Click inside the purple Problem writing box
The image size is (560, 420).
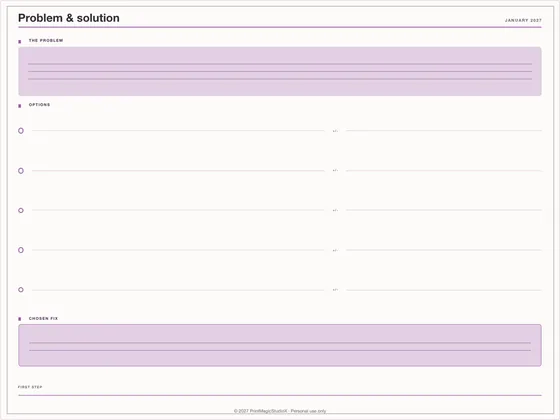pyautogui.click(x=280, y=71)
